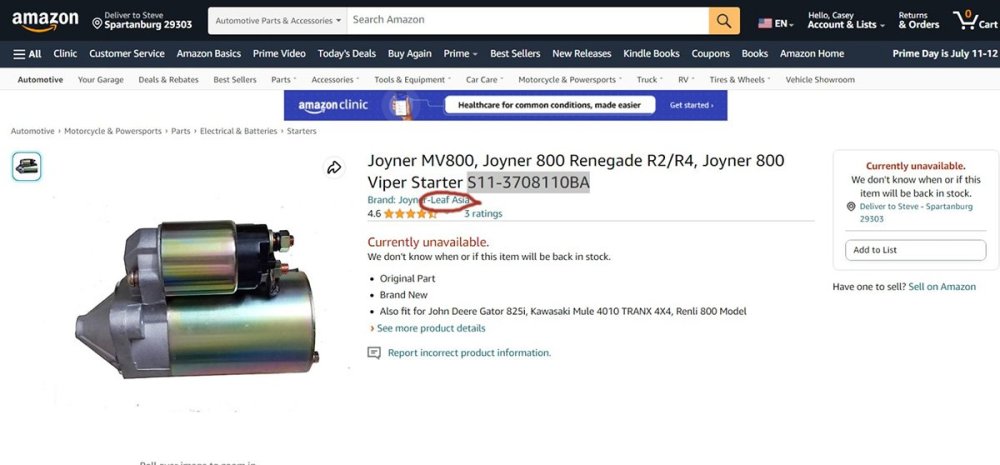The image size is (1000, 465).
Task: Expand the 'RV' dropdown
Action: (x=686, y=80)
